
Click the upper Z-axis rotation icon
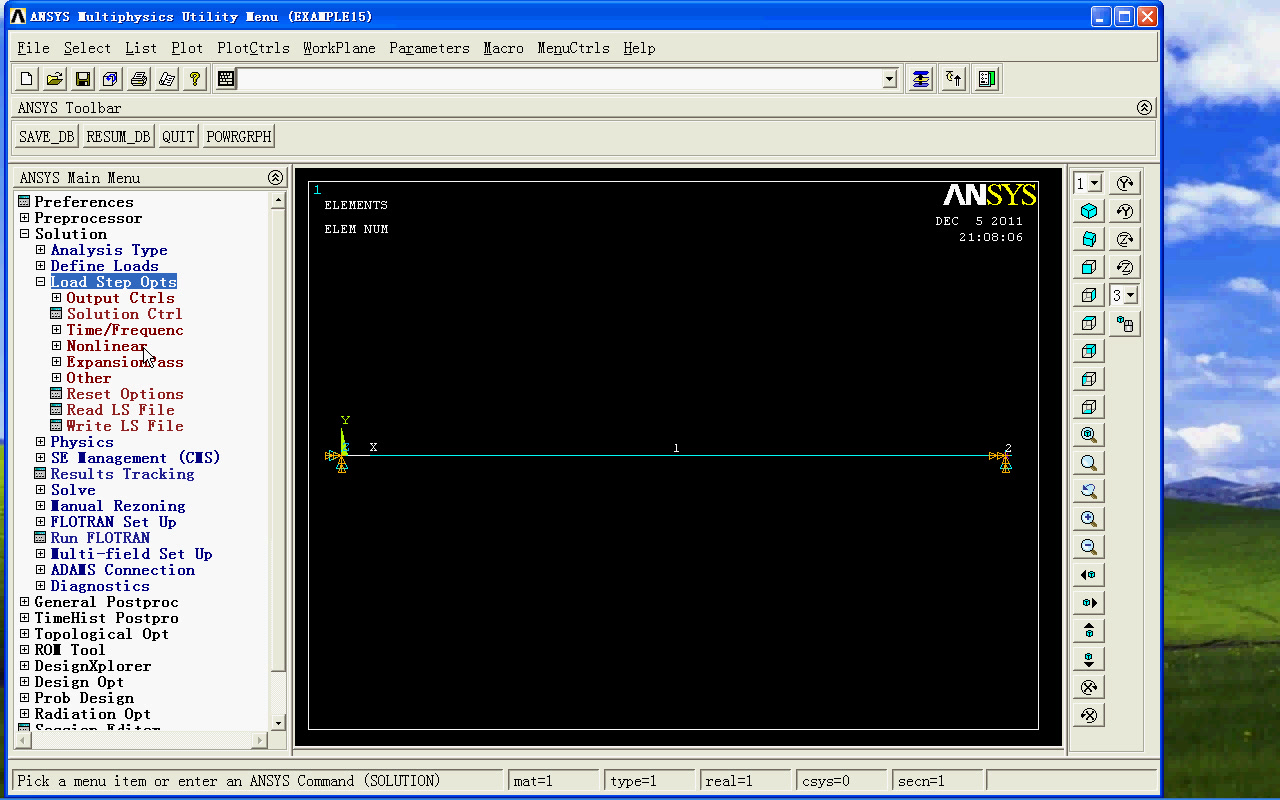(x=1125, y=239)
